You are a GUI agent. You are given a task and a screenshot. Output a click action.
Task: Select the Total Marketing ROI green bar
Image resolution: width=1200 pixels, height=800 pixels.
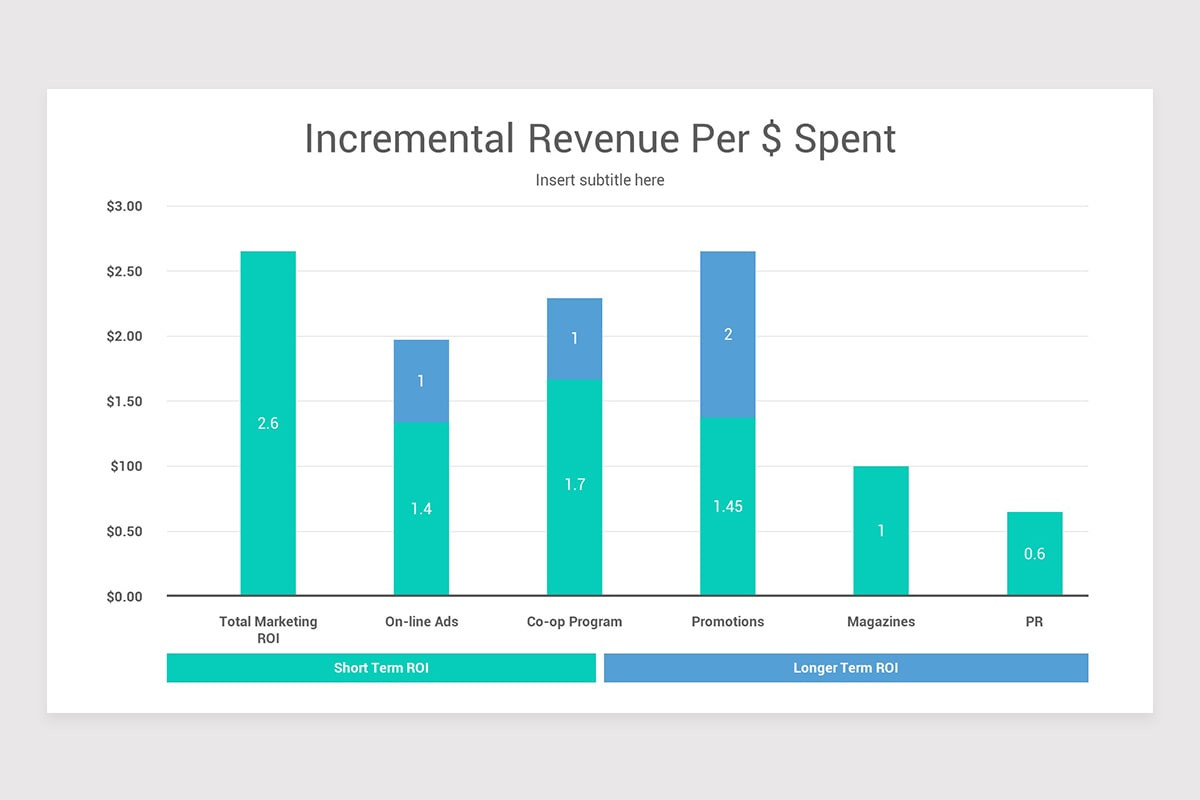click(x=268, y=423)
